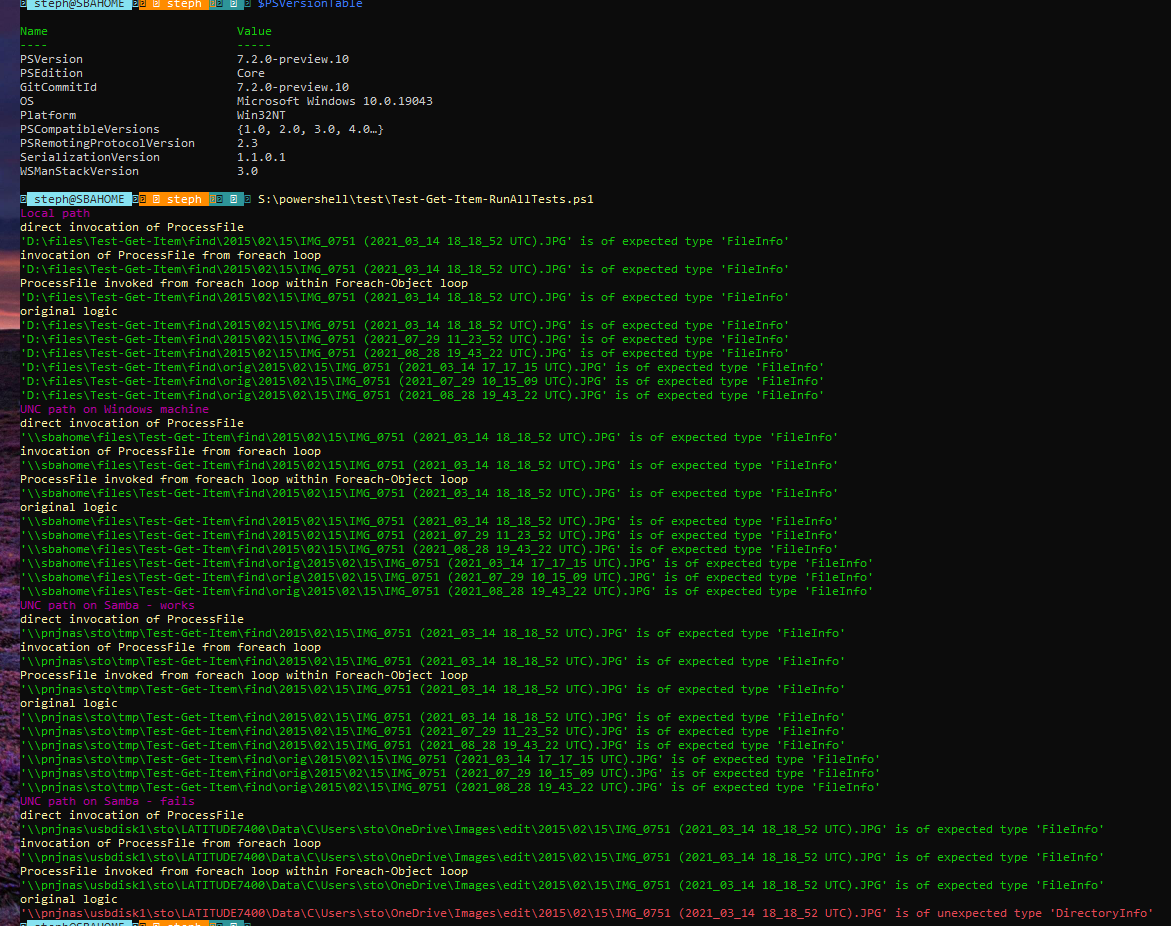1171x926 pixels.
Task: Click the leading glyph of the second prompt
Action: click(22, 198)
